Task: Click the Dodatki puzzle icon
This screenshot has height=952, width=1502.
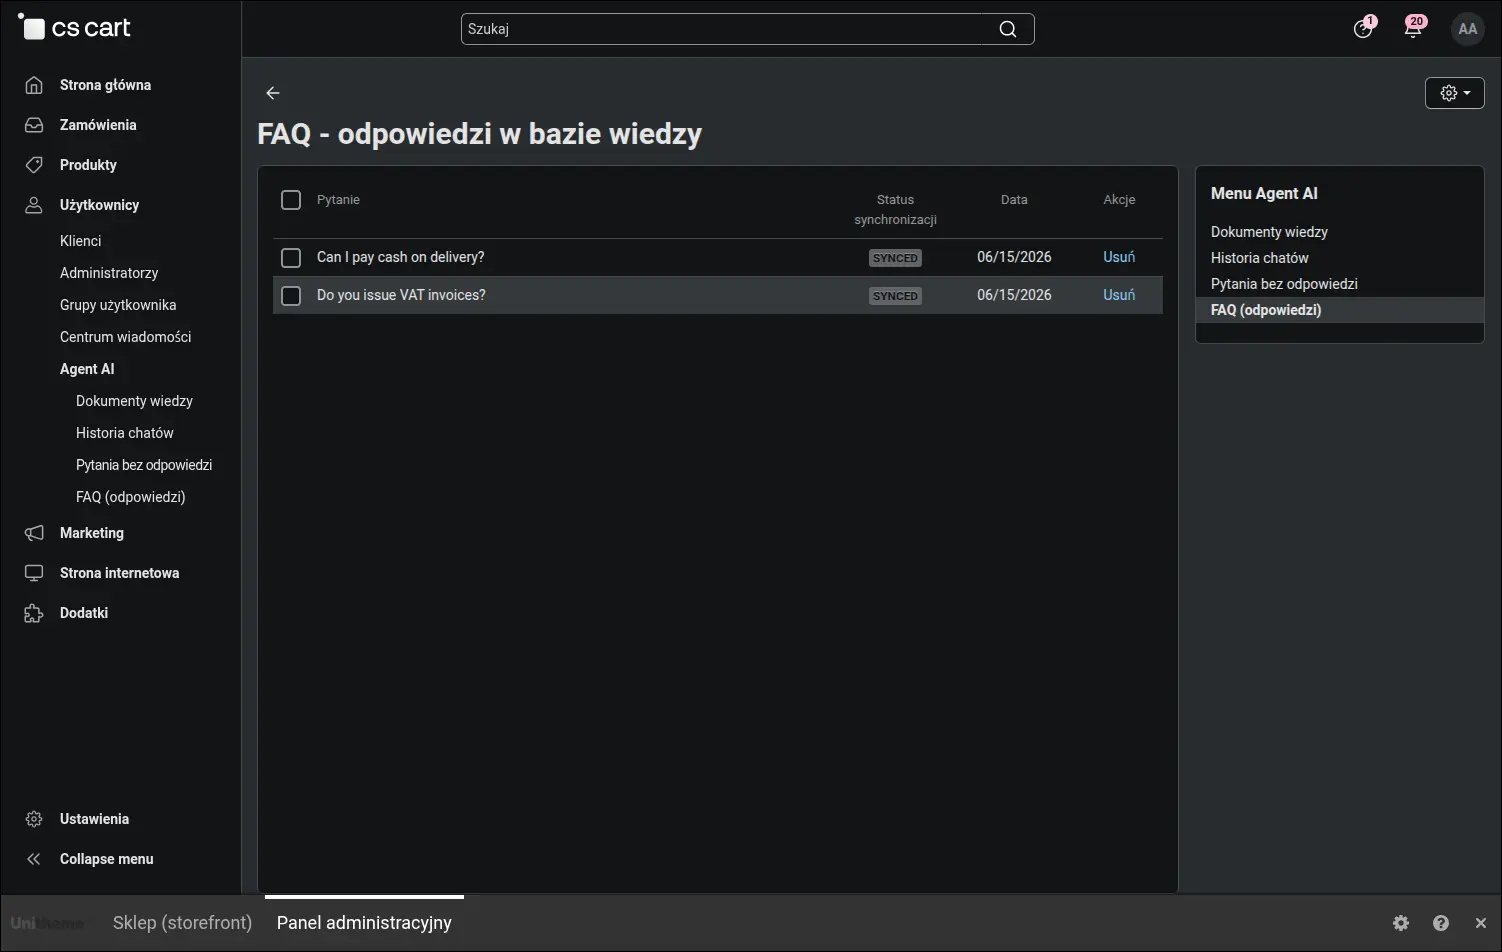Action: tap(34, 613)
